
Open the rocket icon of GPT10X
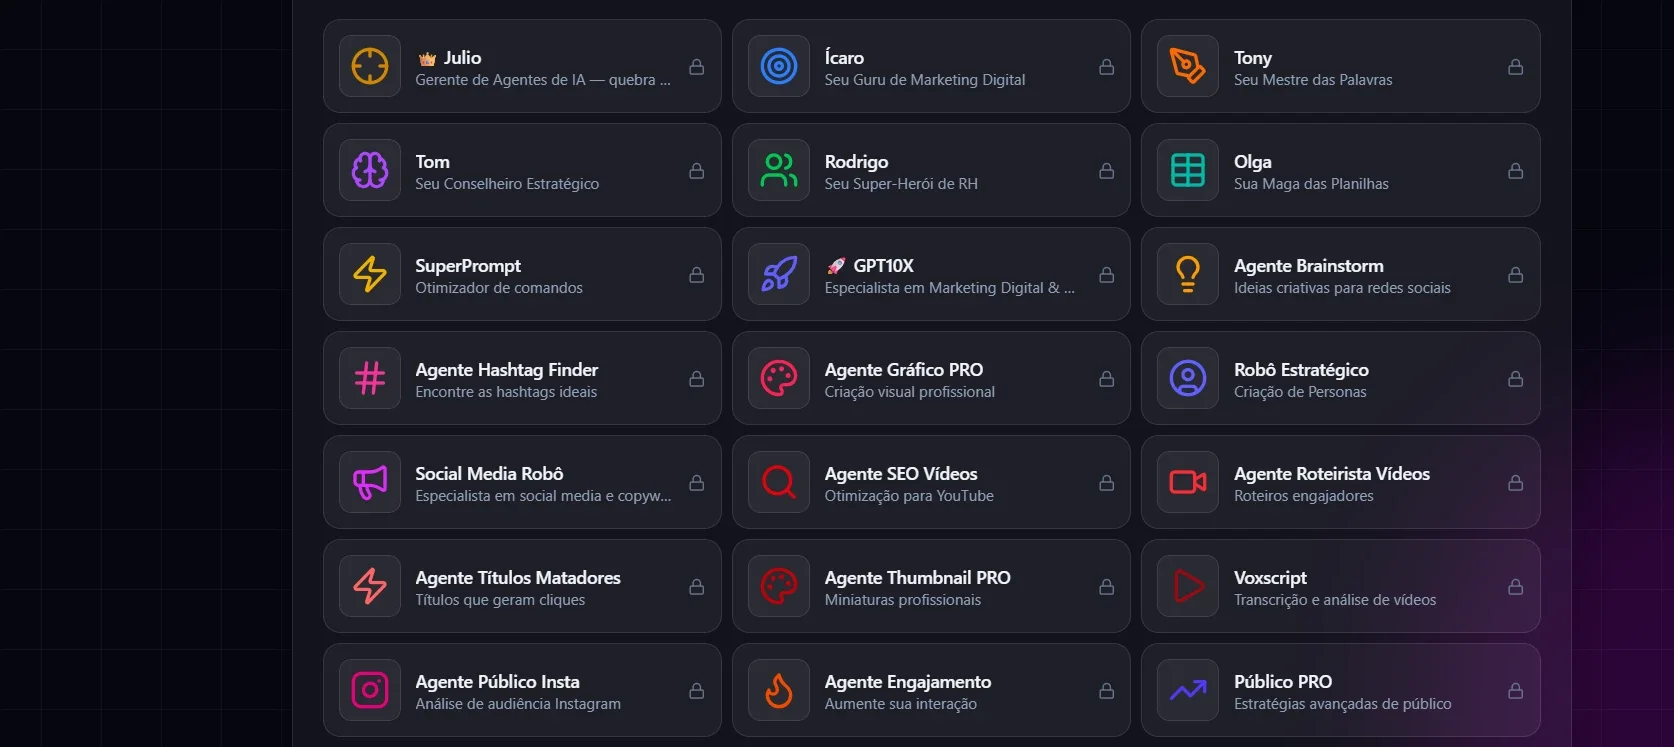coord(779,274)
